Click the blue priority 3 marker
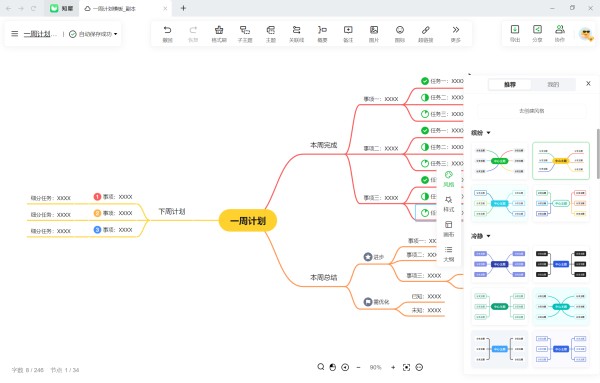600x383 pixels. (x=97, y=230)
